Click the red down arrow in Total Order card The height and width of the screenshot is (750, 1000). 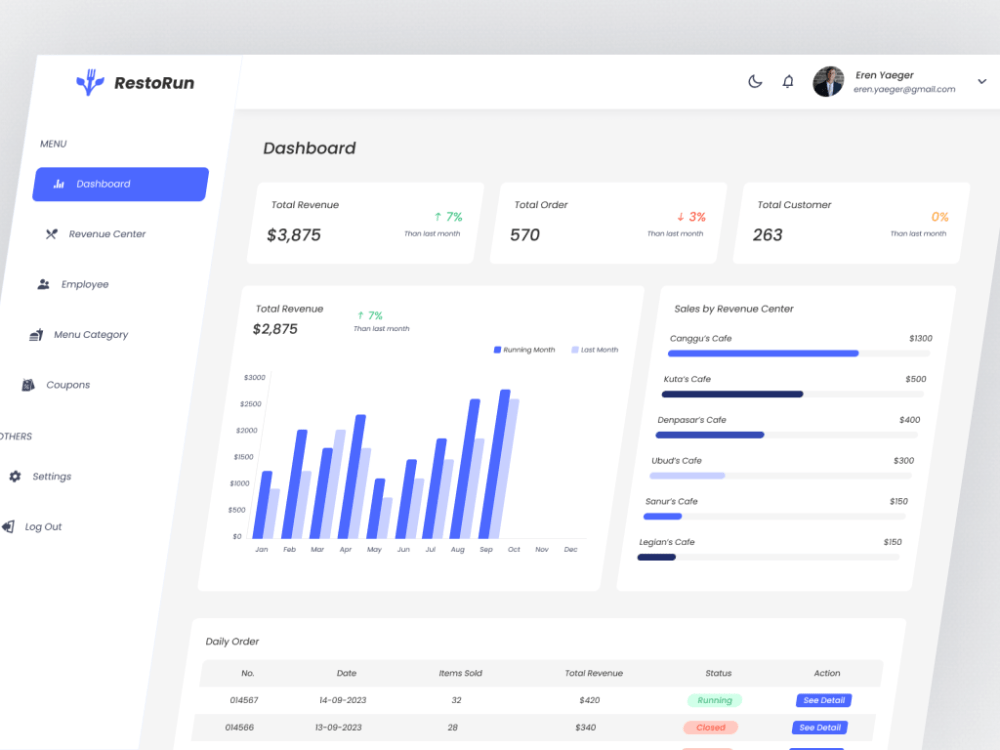[x=680, y=217]
